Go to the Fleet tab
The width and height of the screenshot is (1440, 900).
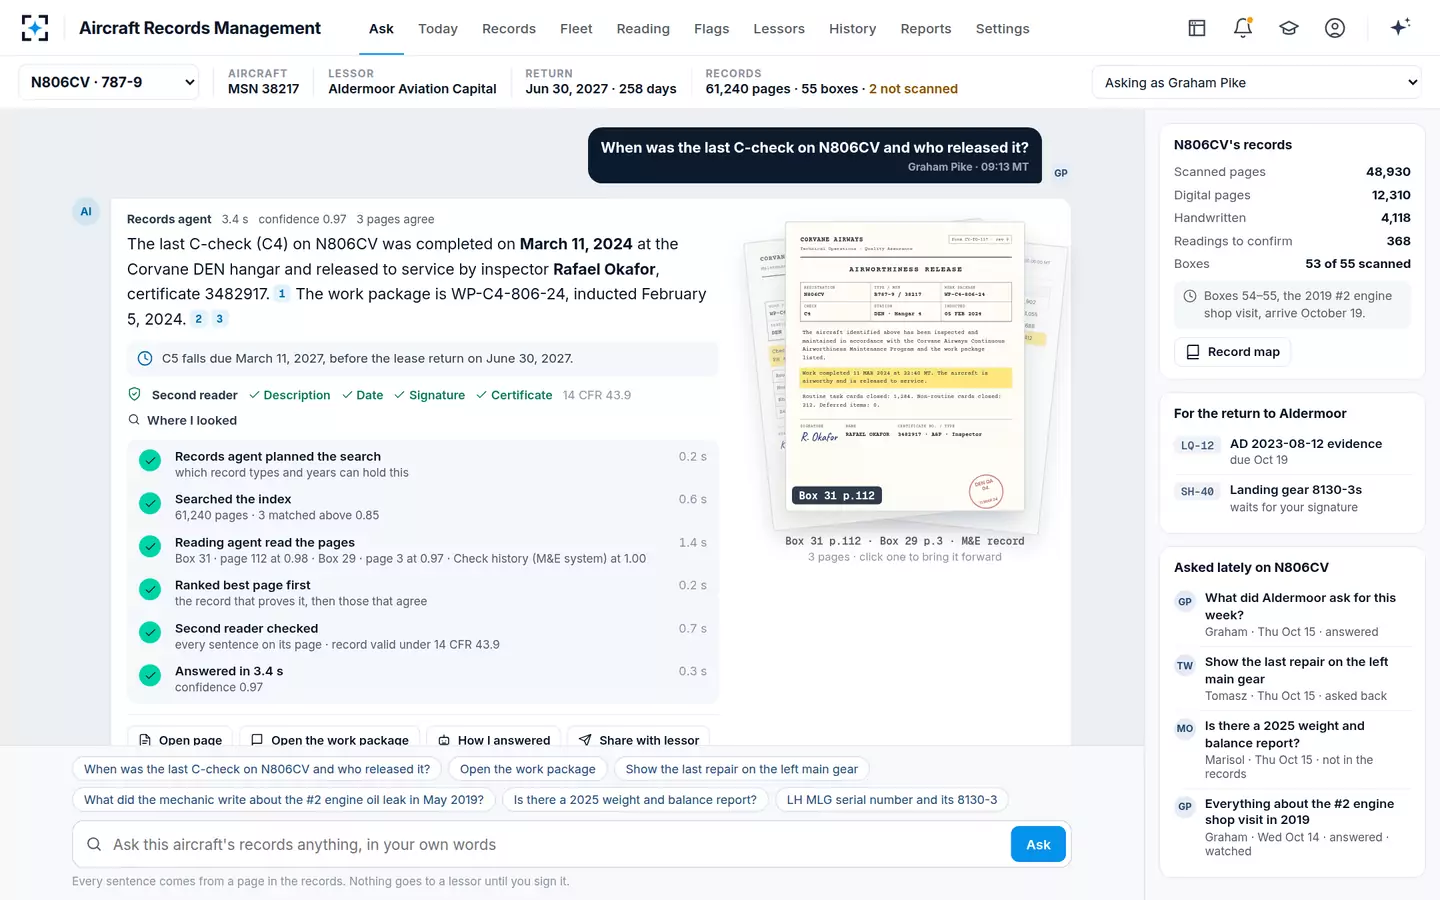tap(576, 29)
